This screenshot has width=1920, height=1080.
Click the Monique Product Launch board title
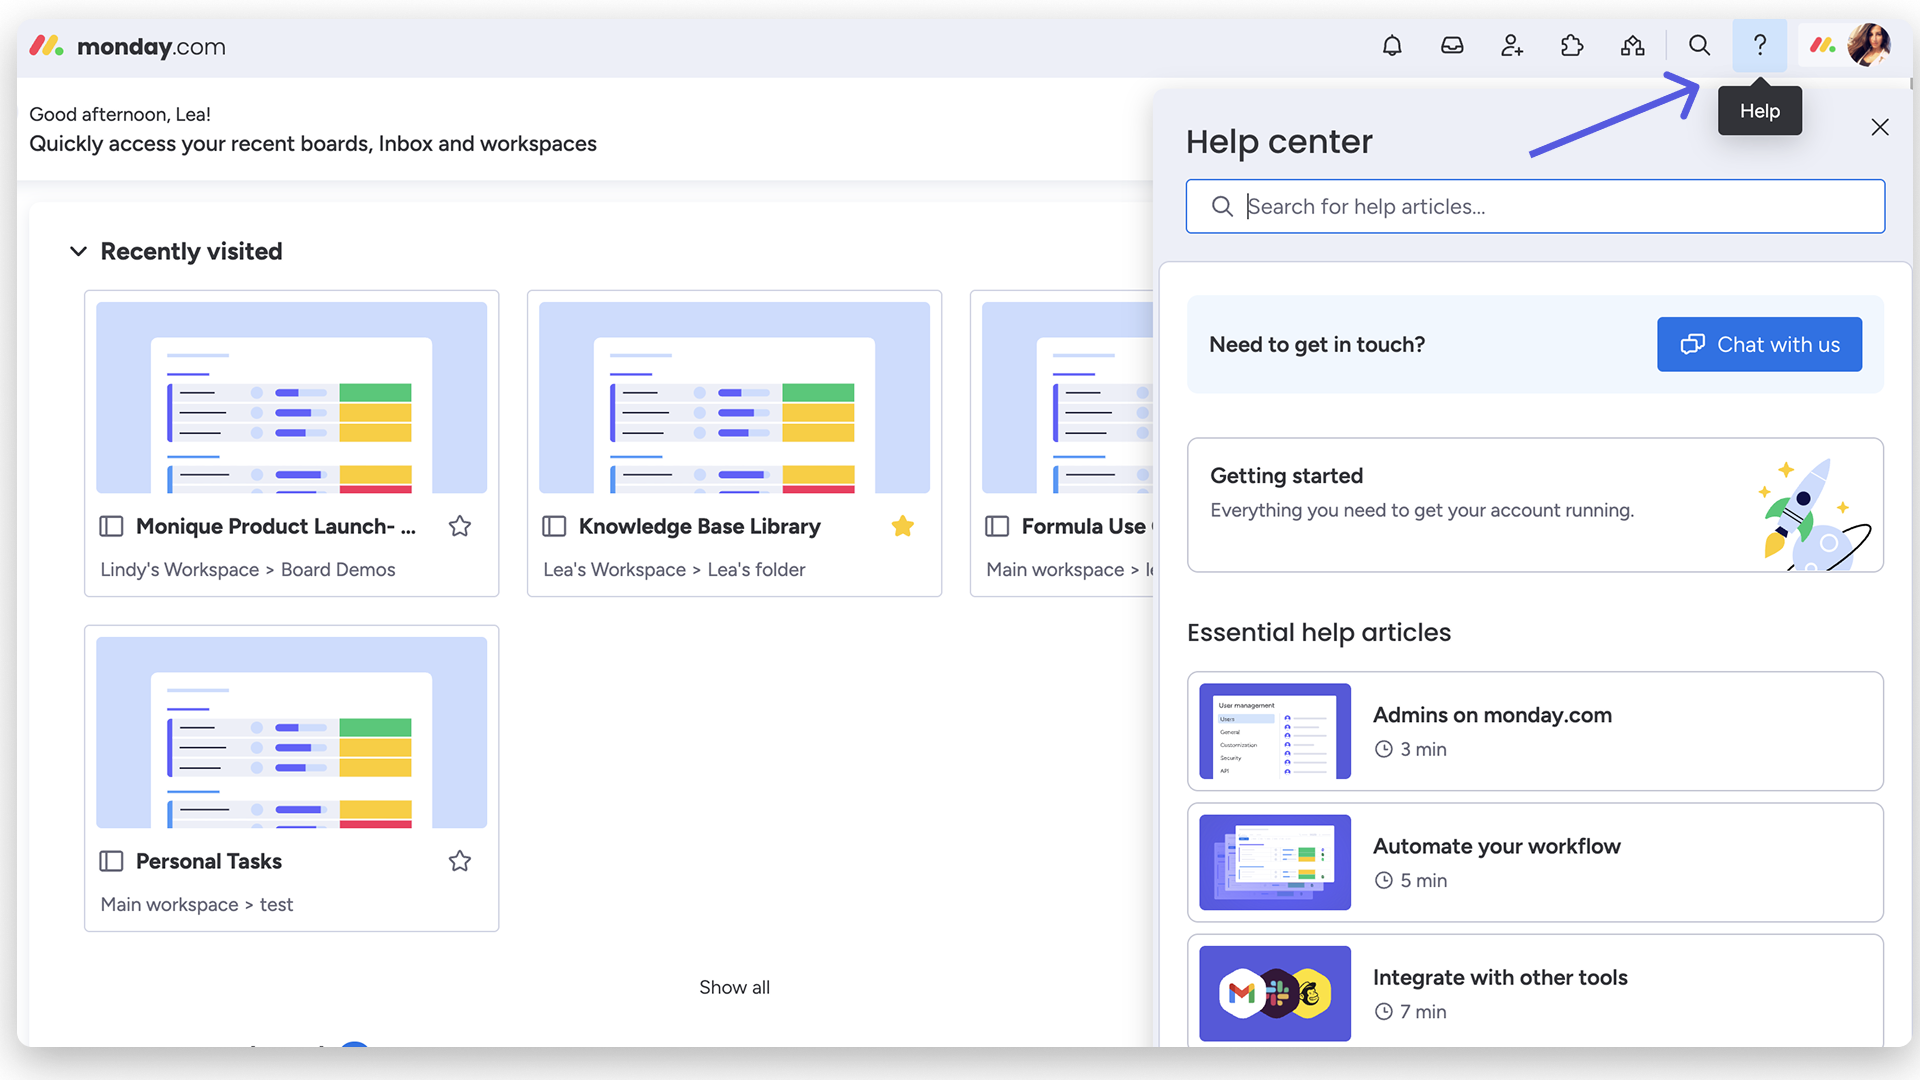275,526
